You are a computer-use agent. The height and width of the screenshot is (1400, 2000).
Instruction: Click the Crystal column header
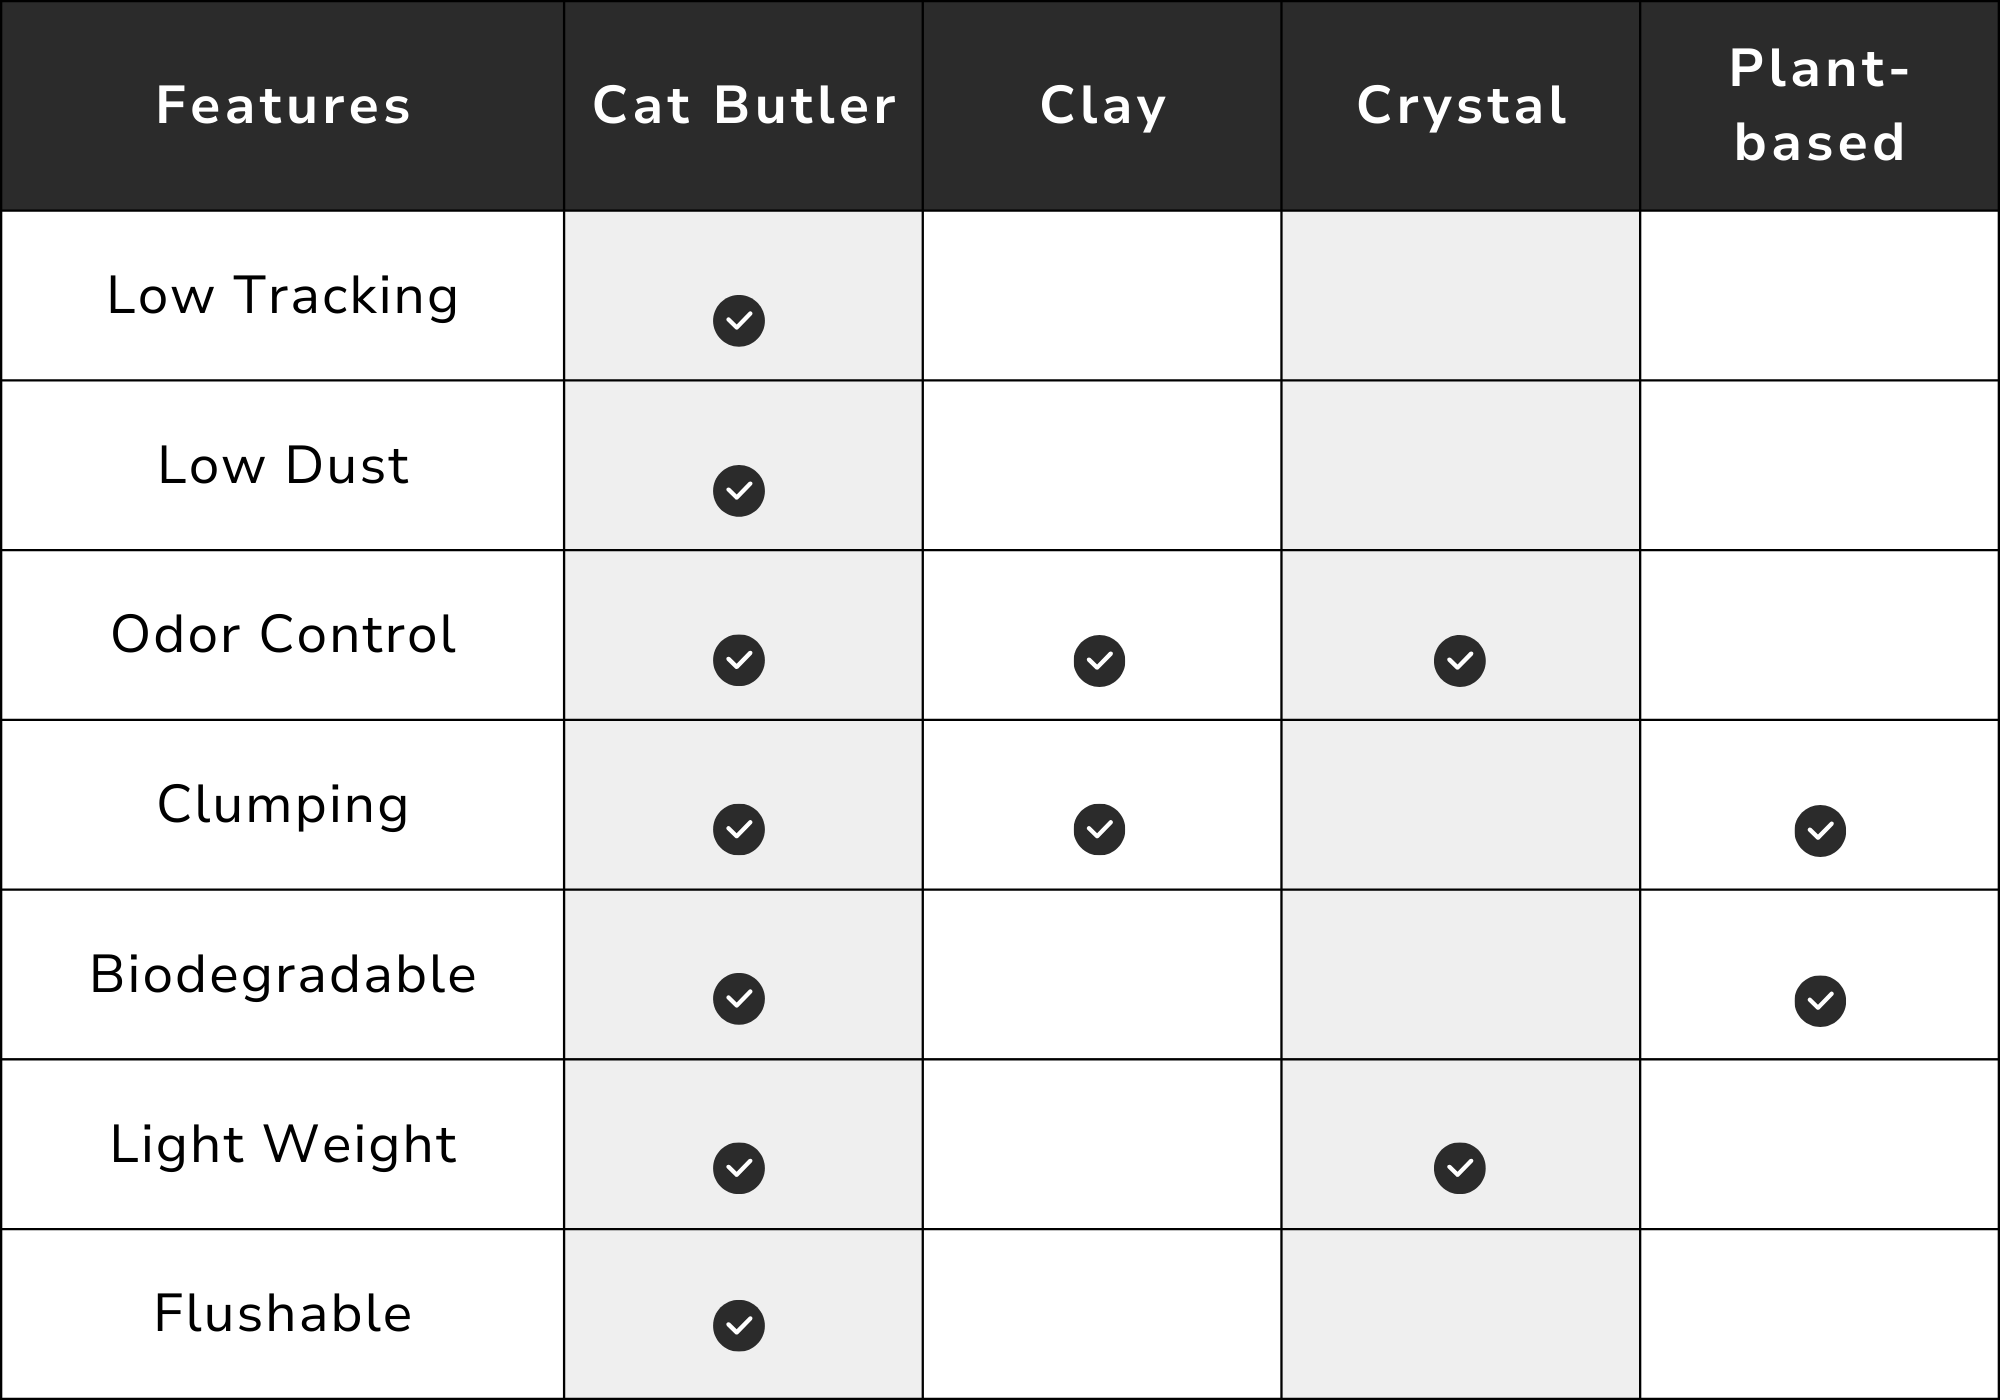[1461, 106]
